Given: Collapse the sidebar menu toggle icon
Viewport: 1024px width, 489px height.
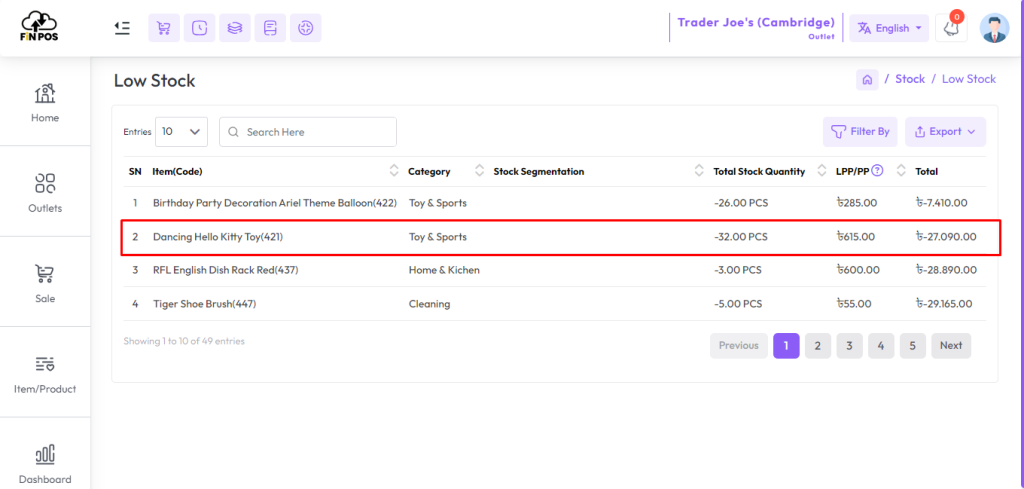Looking at the screenshot, I should coord(121,27).
